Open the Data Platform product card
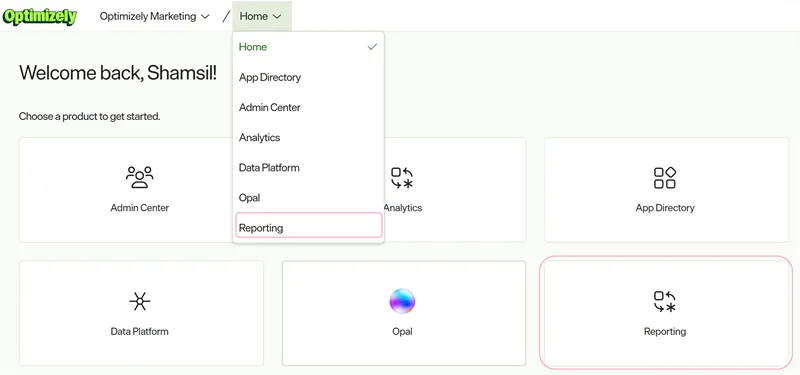The height and width of the screenshot is (375, 800). click(141, 313)
